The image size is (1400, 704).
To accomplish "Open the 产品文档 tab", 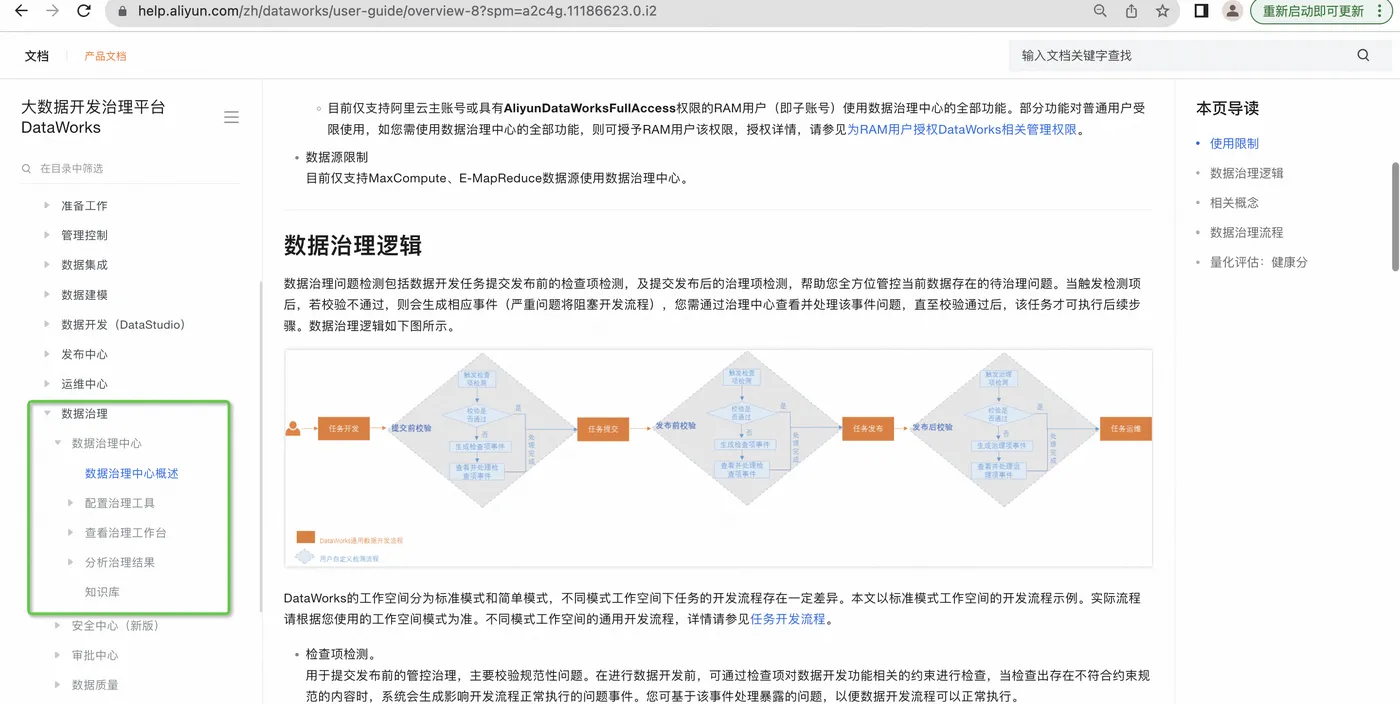I will tap(105, 56).
